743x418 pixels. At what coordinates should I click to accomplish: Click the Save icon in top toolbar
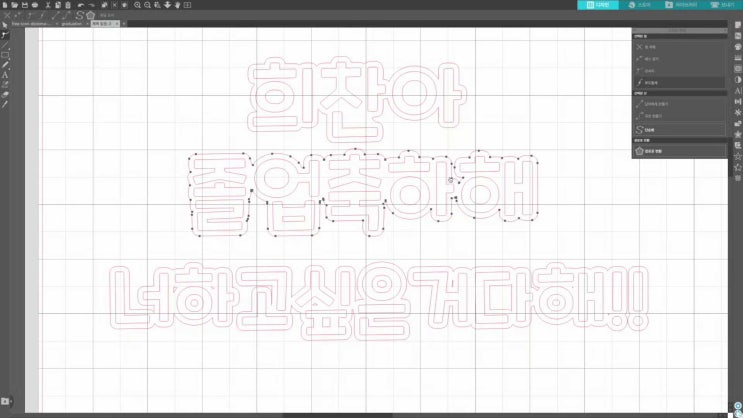pyautogui.click(x=25, y=5)
